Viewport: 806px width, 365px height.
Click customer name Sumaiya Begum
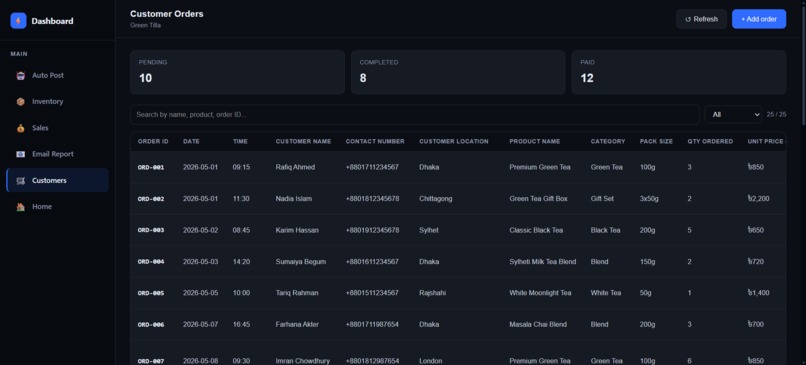point(301,262)
